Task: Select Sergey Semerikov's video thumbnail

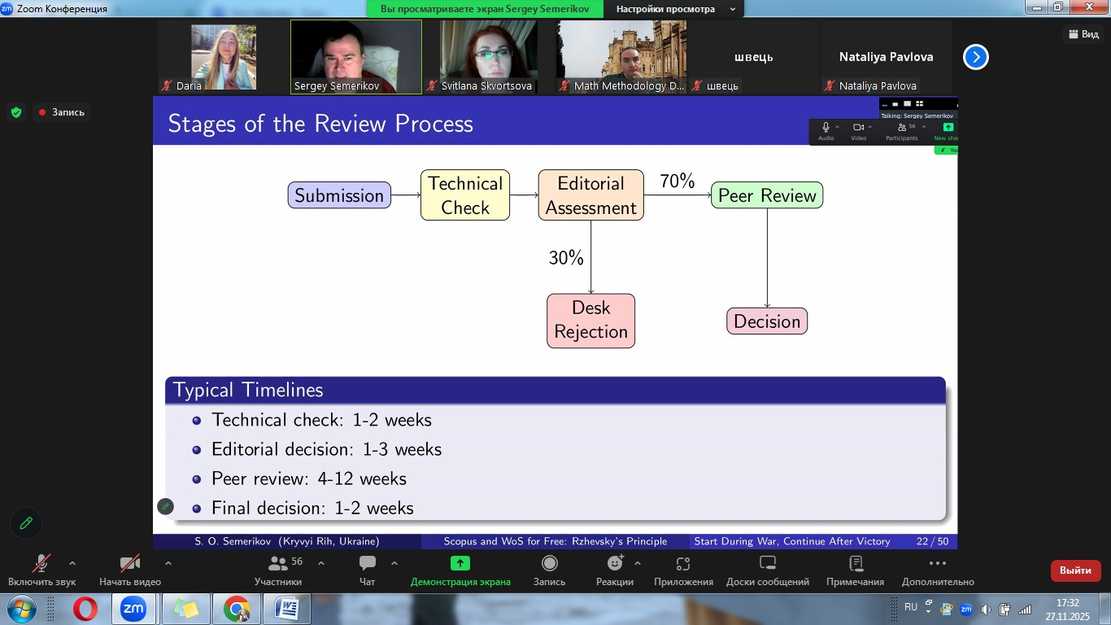Action: (356, 56)
